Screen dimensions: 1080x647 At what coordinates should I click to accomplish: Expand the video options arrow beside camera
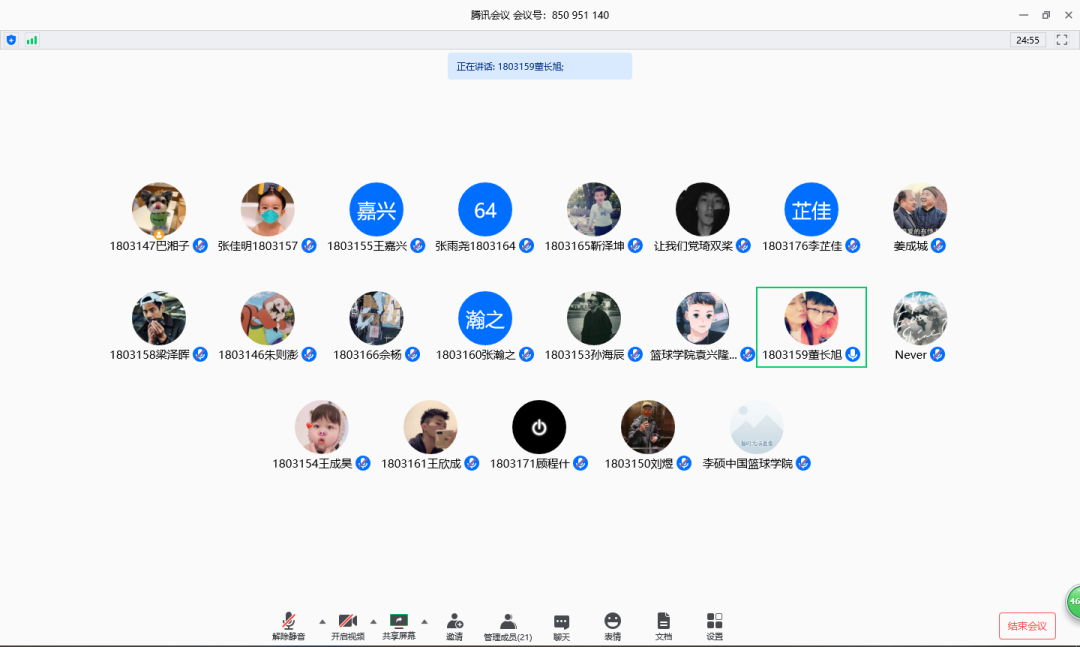373,621
